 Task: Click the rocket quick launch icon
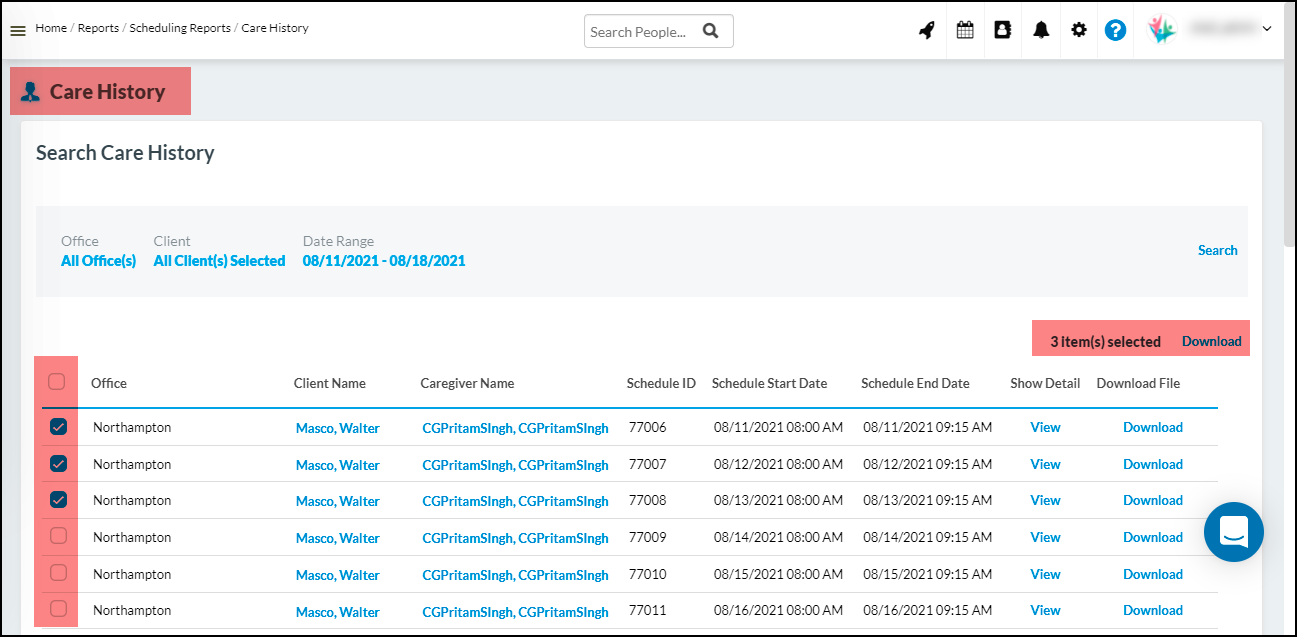point(927,30)
